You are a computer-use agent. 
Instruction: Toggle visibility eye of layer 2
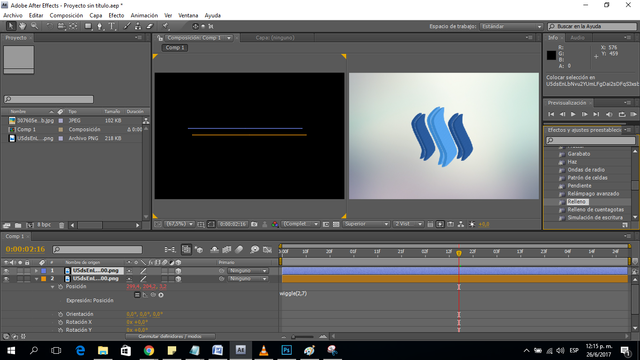[7, 279]
